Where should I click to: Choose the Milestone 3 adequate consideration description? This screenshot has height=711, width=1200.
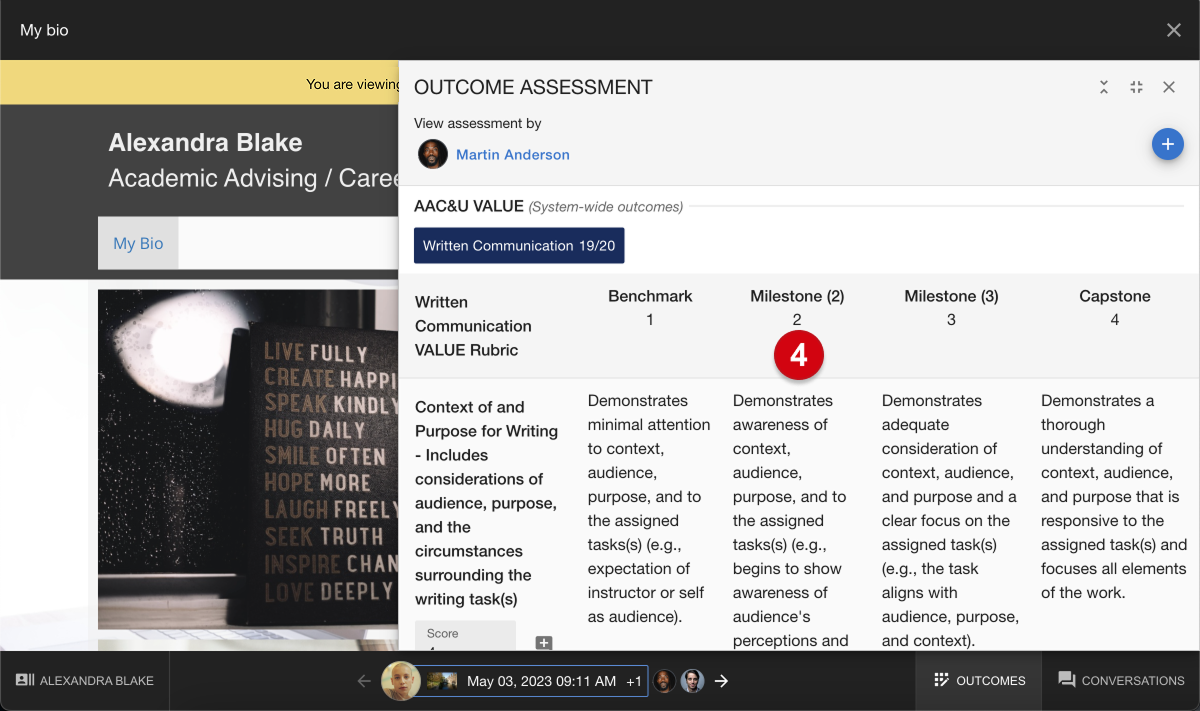(x=950, y=520)
